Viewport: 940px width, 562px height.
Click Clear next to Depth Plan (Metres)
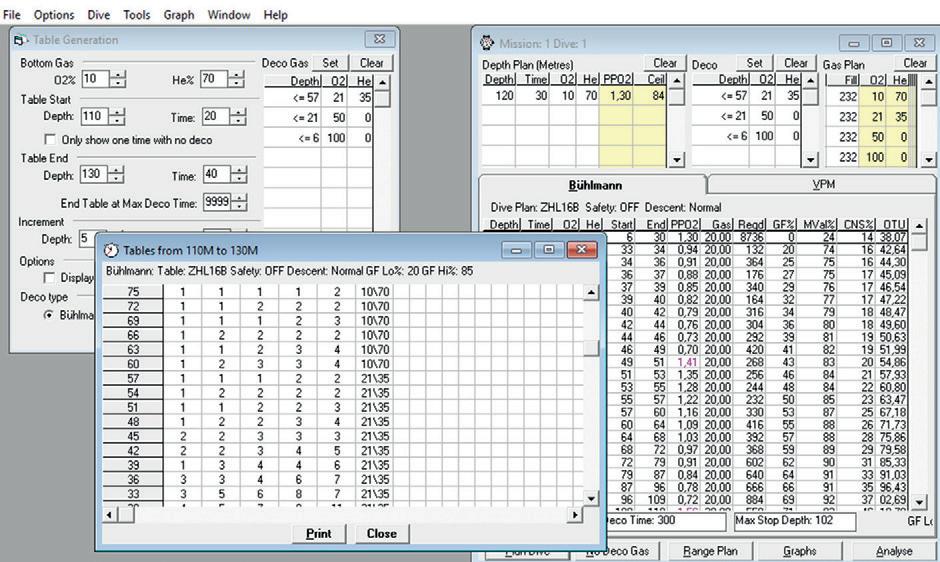[x=665, y=63]
